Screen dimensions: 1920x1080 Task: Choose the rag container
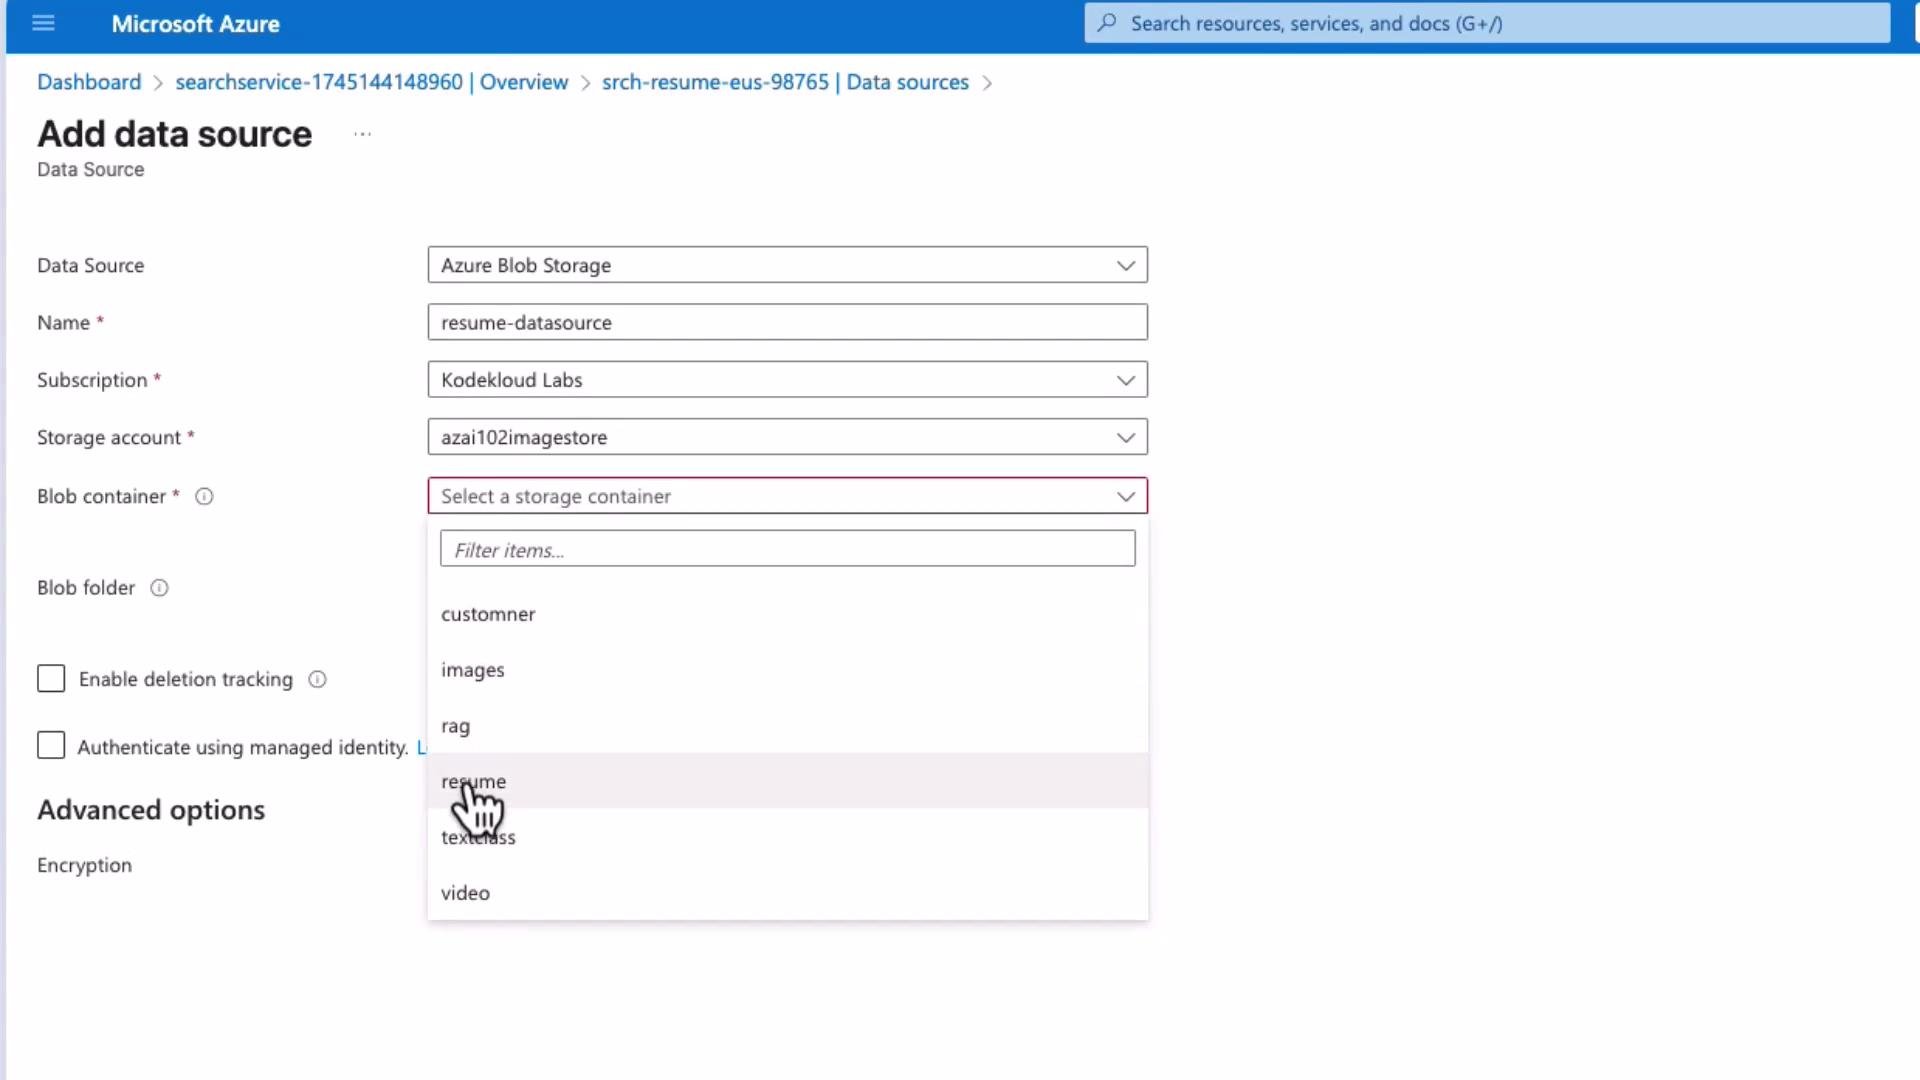click(x=787, y=726)
